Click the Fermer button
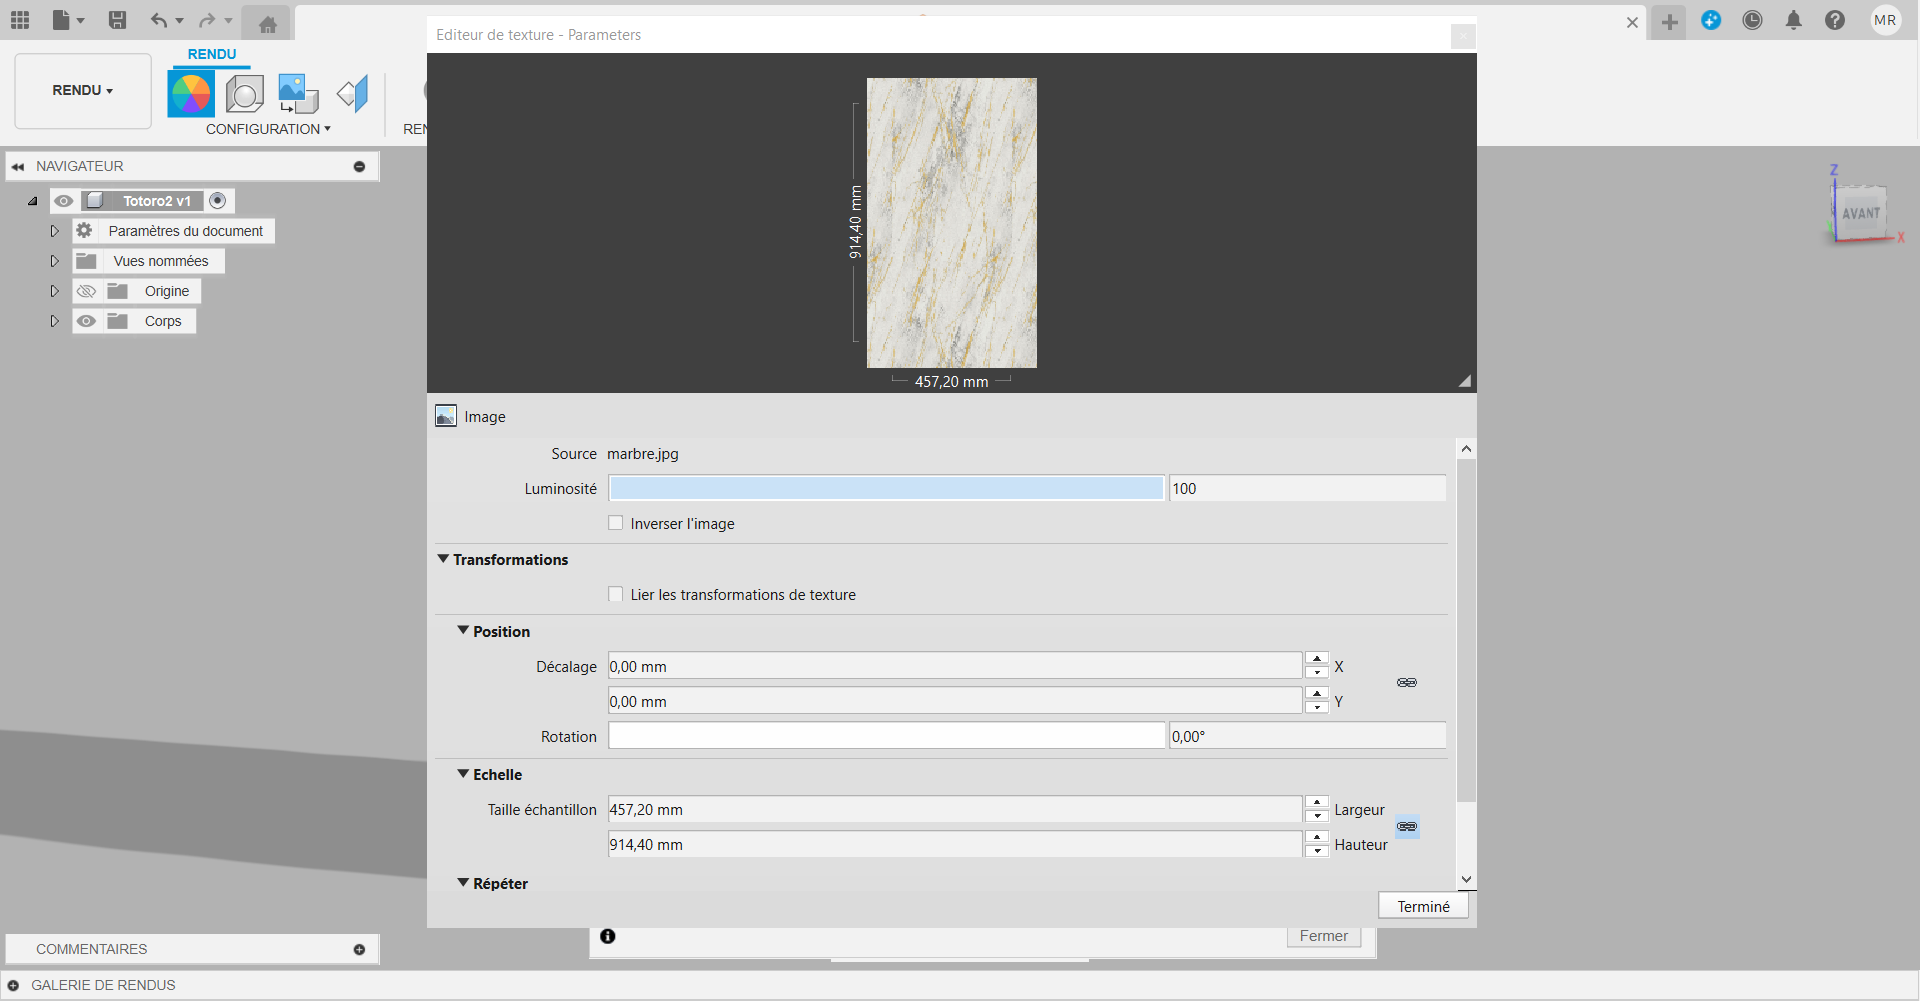Image resolution: width=1920 pixels, height=1001 pixels. pyautogui.click(x=1324, y=936)
